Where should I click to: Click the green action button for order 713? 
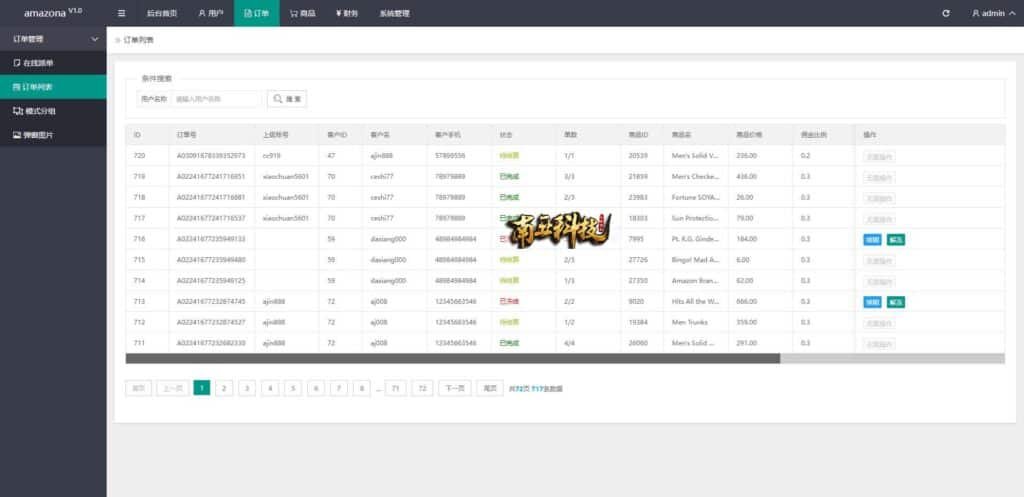[895, 302]
